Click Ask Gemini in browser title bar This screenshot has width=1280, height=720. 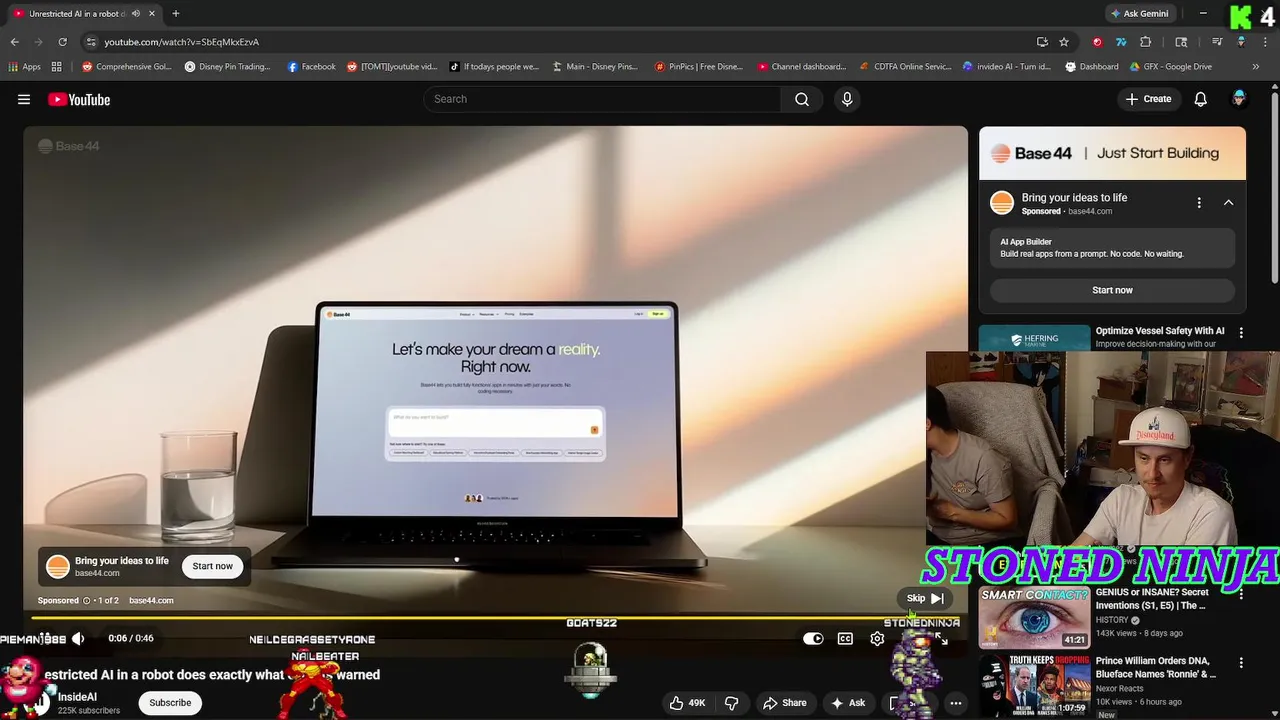1139,14
